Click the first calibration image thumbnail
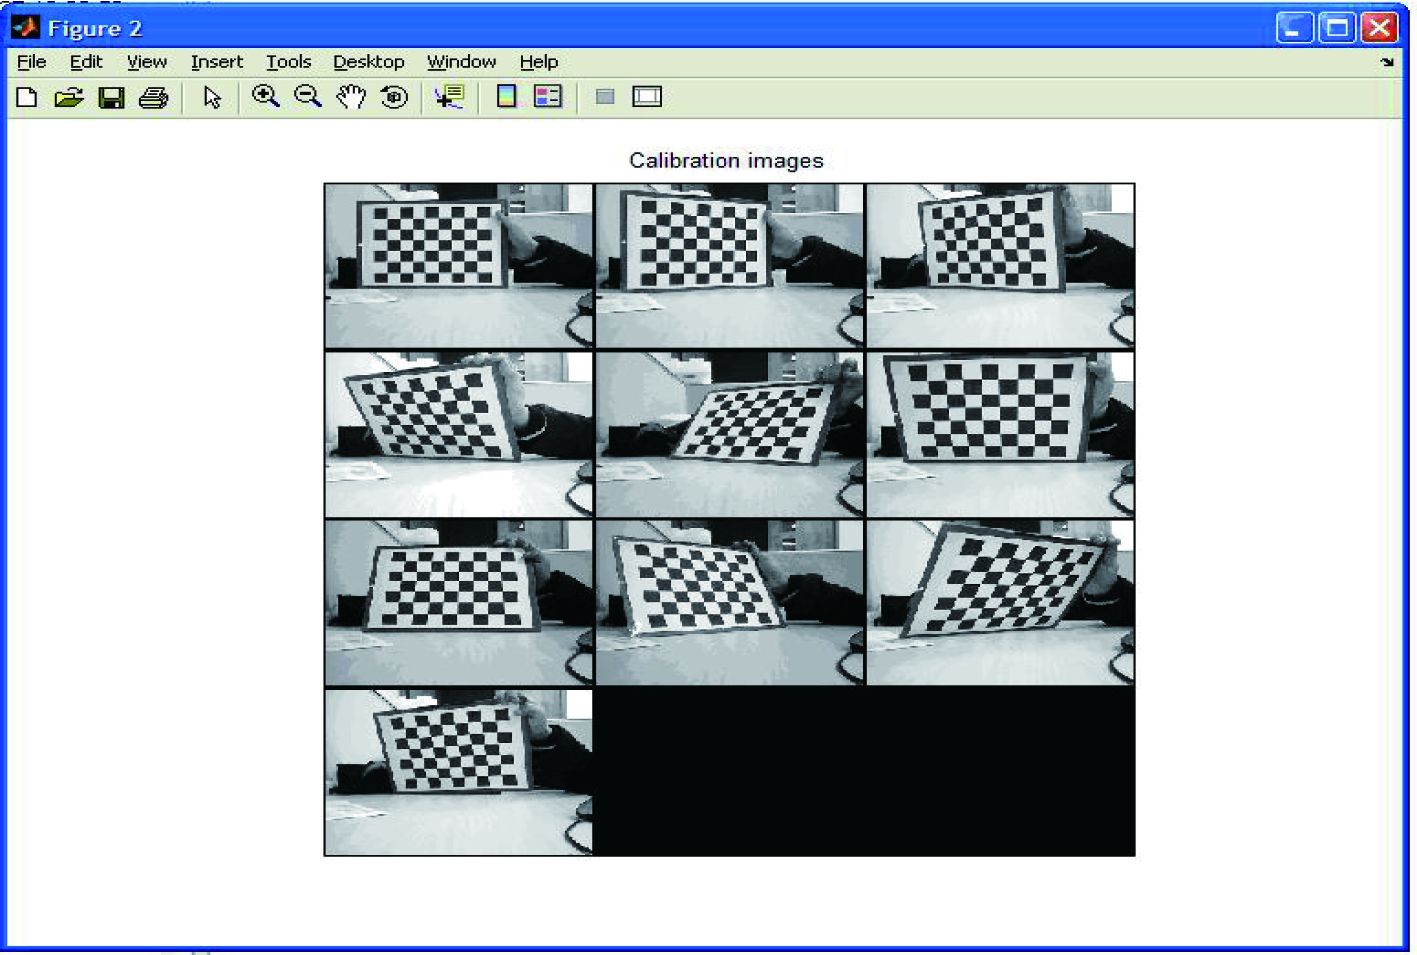Viewport: 1417px width, 955px height. point(459,266)
